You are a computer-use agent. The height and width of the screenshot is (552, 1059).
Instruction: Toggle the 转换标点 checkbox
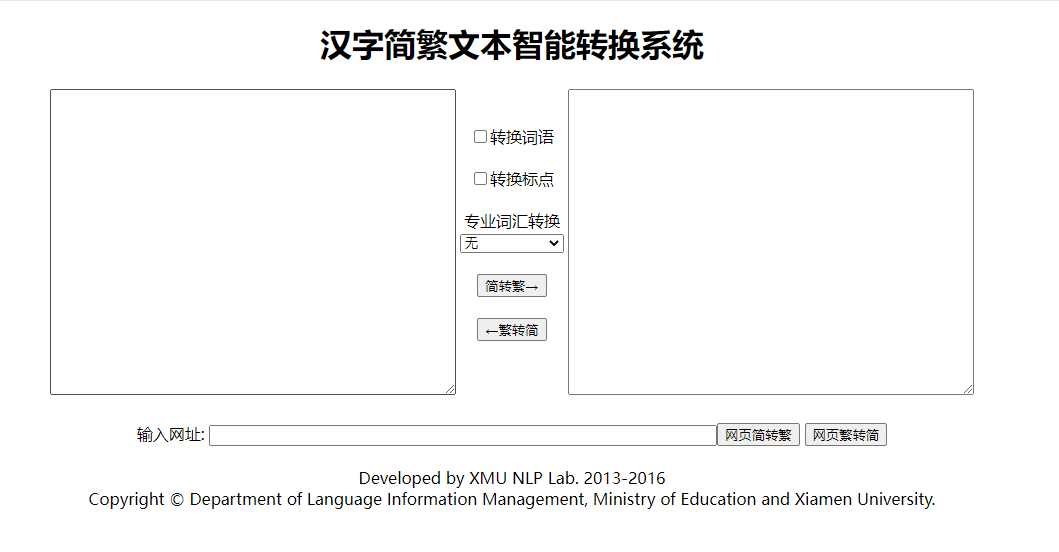480,179
